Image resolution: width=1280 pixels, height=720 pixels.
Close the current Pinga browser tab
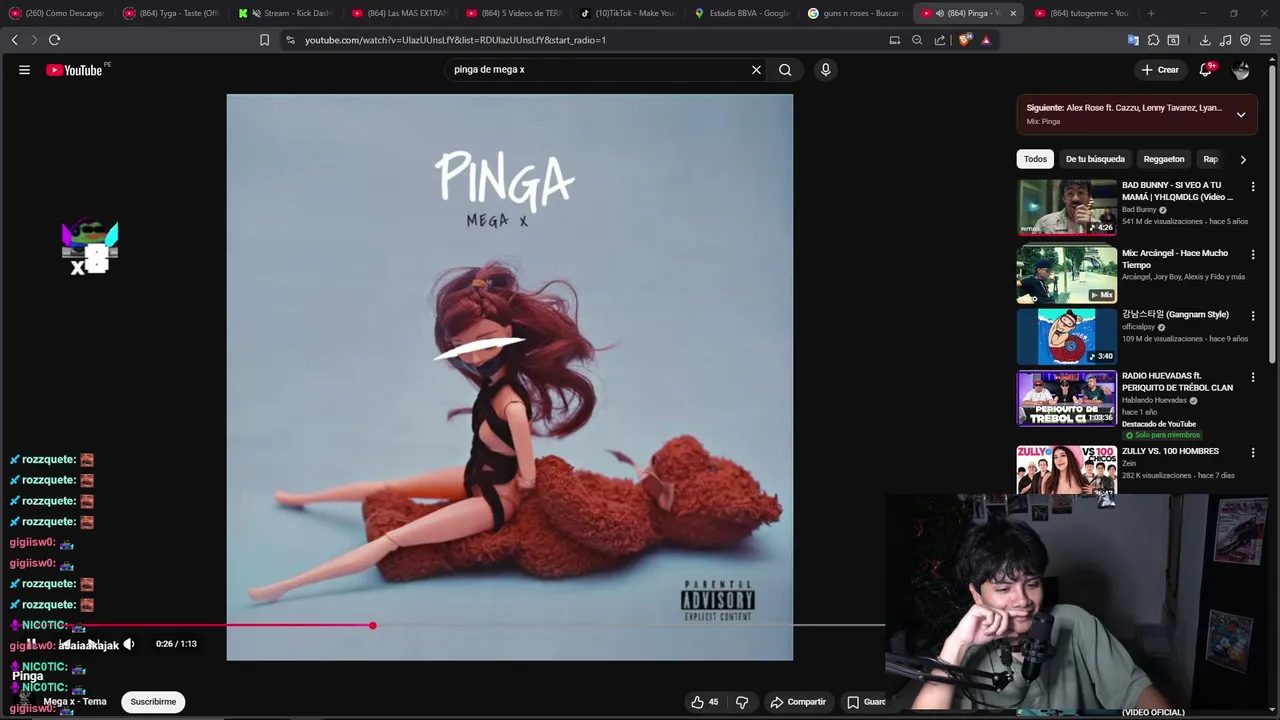[1013, 13]
